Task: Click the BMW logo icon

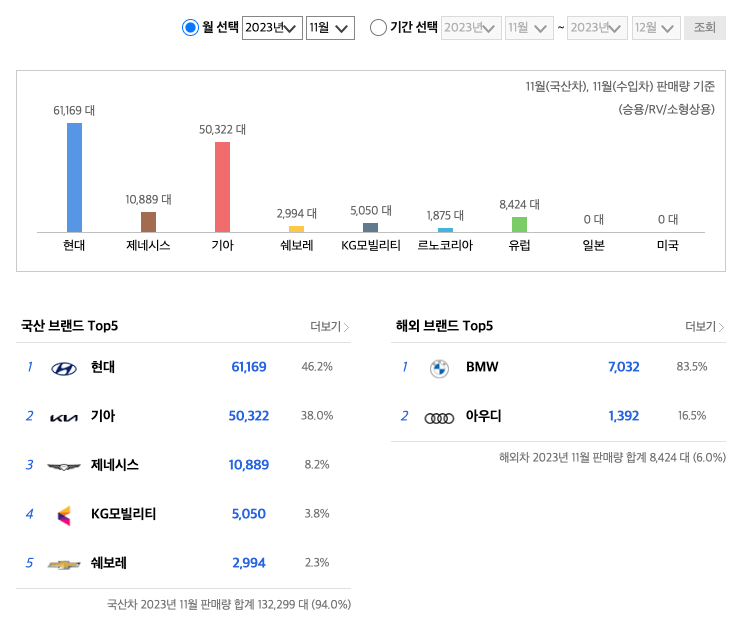Action: tap(439, 369)
